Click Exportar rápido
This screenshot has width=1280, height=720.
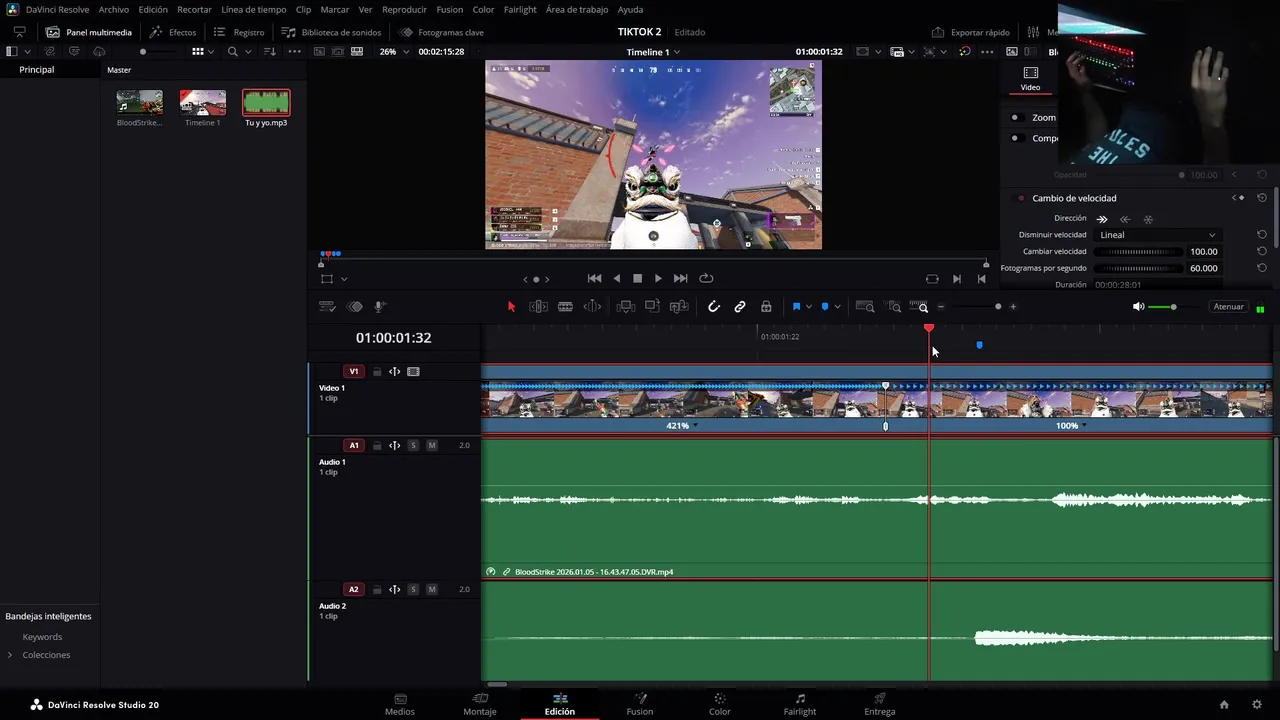[x=970, y=32]
